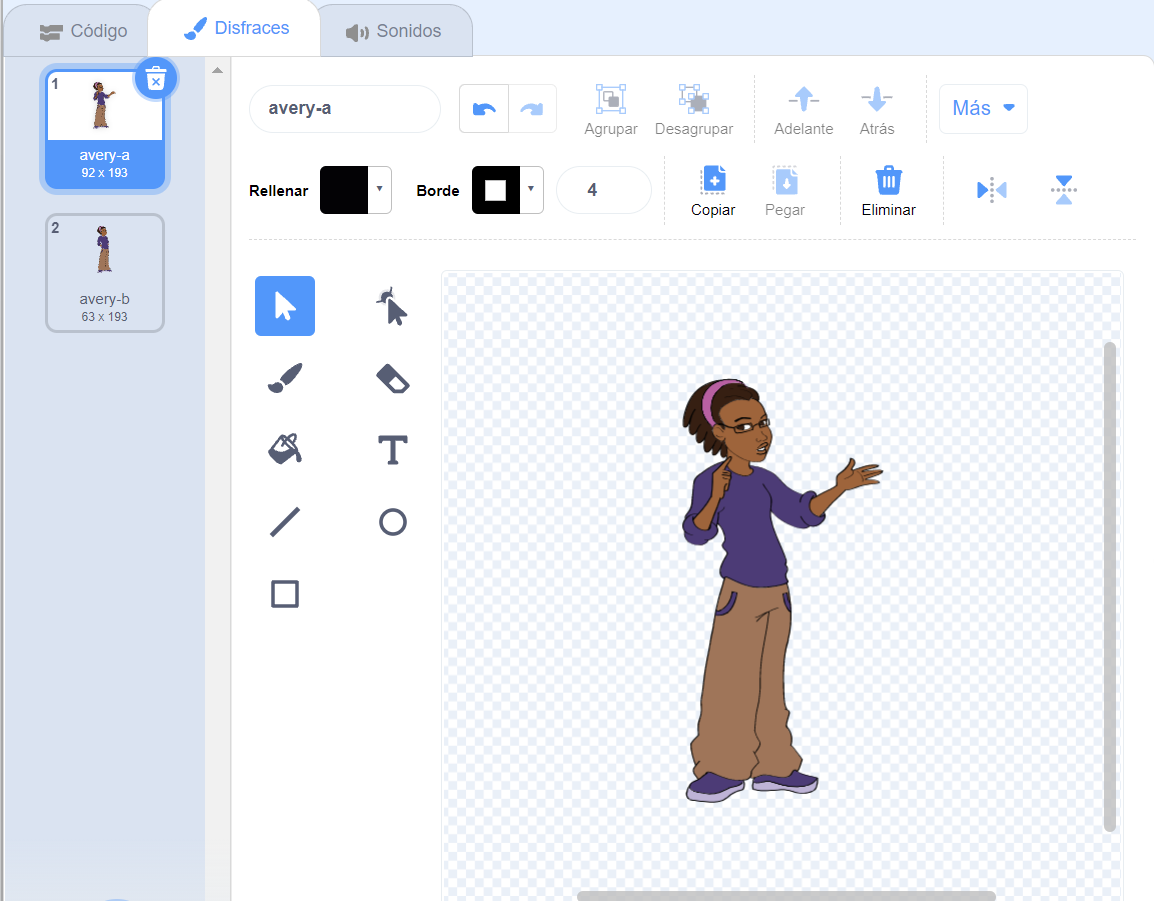Viewport: 1154px width, 901px height.
Task: Choose the Reshape tool
Action: pyautogui.click(x=392, y=306)
